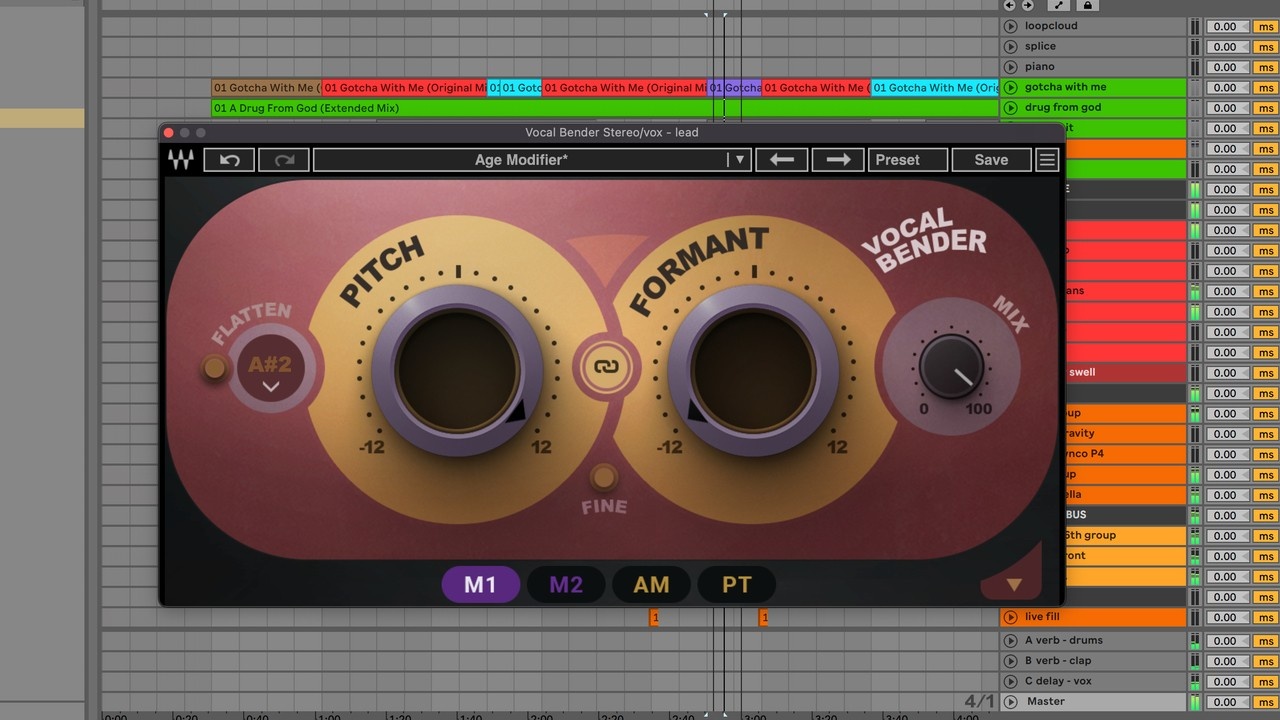Click the redo arrow button

(x=284, y=160)
